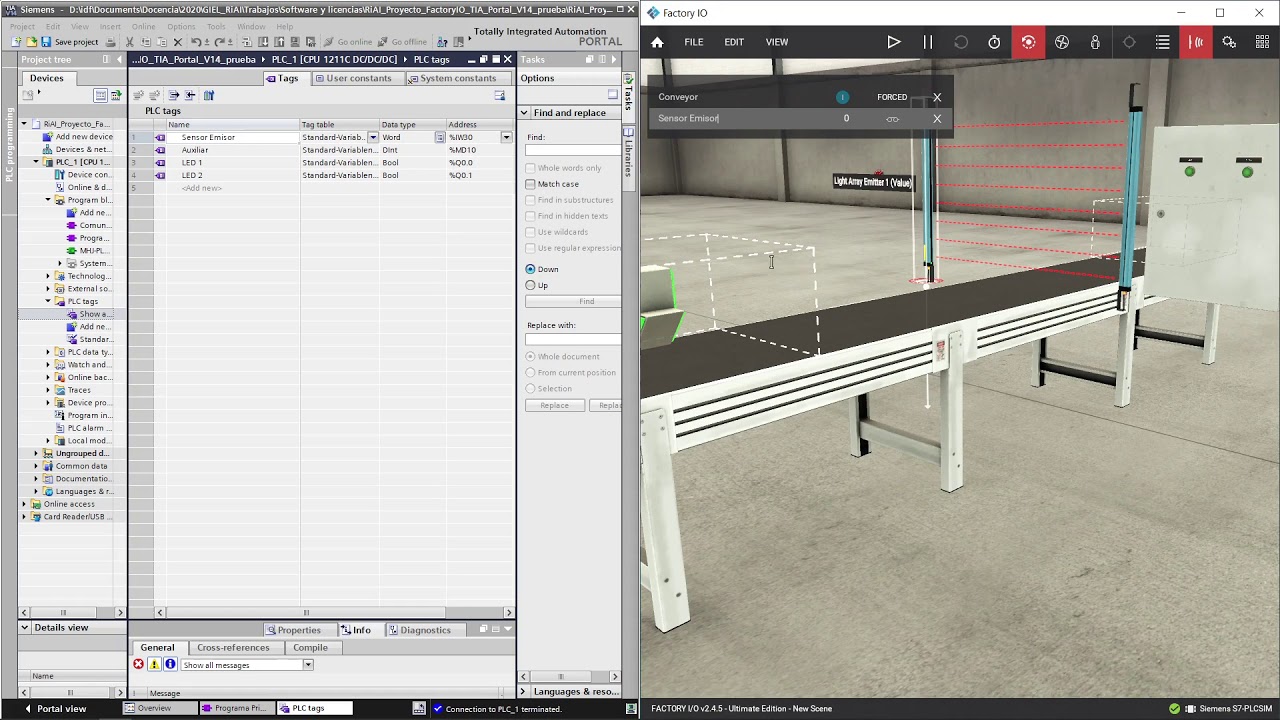This screenshot has height=720, width=1280.
Task: Toggle the orbit camera icon in Factory IO
Action: pyautogui.click(x=1028, y=42)
